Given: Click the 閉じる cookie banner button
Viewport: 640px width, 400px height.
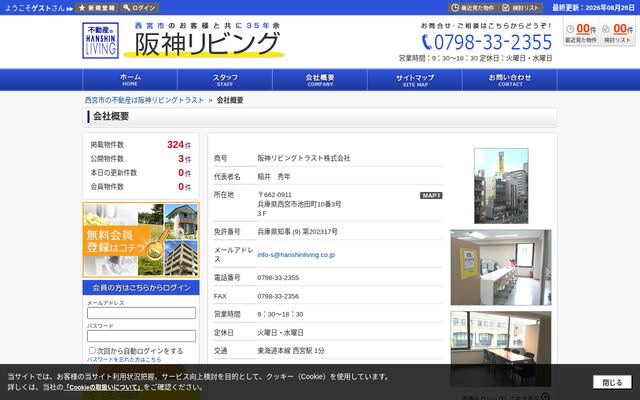Looking at the screenshot, I should [x=612, y=382].
